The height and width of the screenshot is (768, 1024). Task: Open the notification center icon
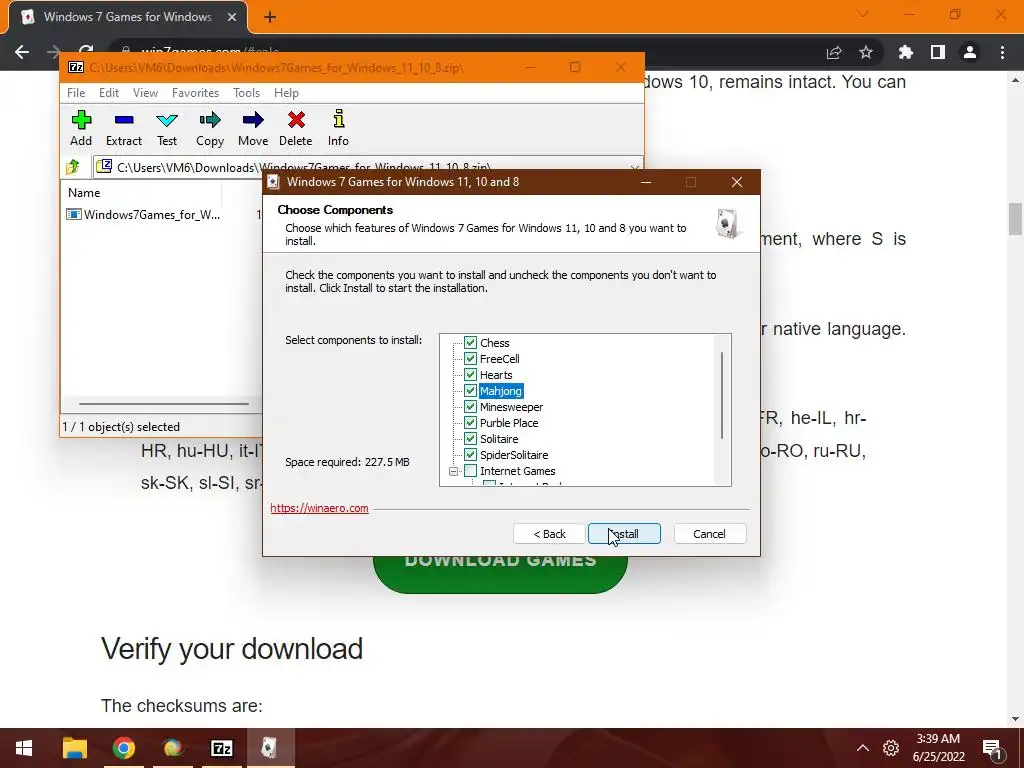pos(993,748)
